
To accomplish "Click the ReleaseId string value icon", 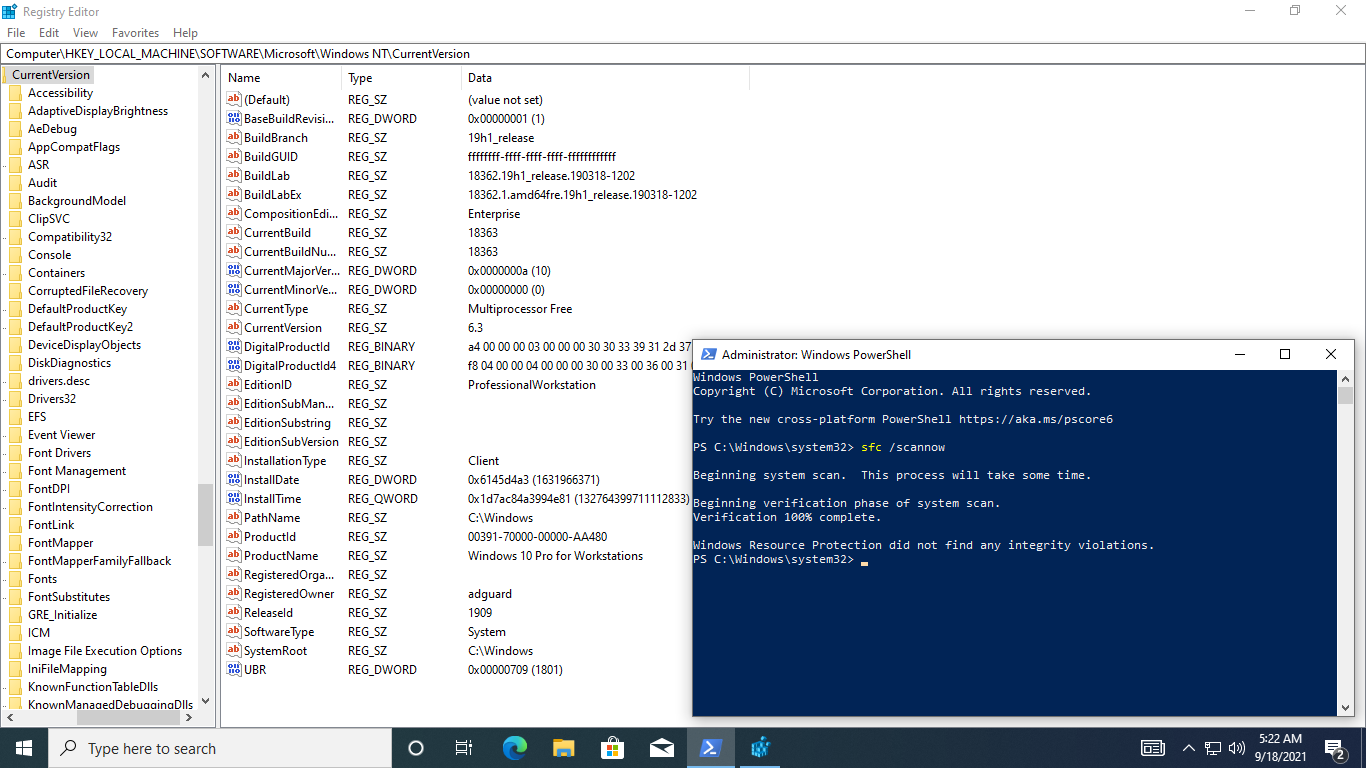I will click(x=234, y=613).
